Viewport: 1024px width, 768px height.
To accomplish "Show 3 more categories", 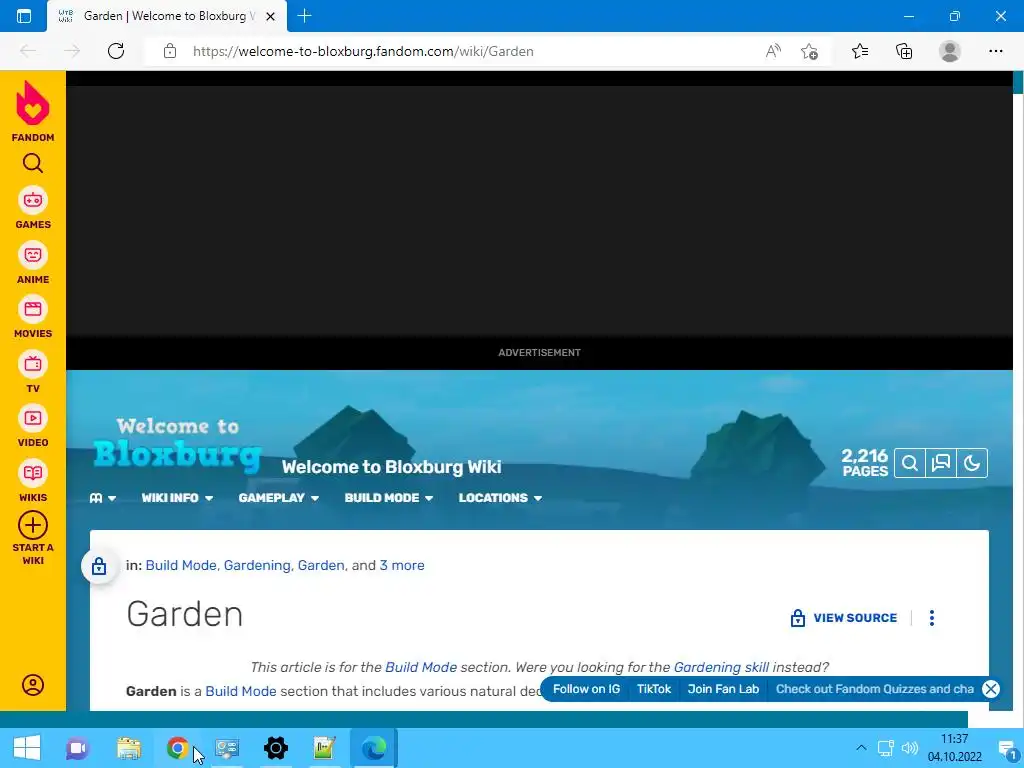I will pyautogui.click(x=402, y=566).
